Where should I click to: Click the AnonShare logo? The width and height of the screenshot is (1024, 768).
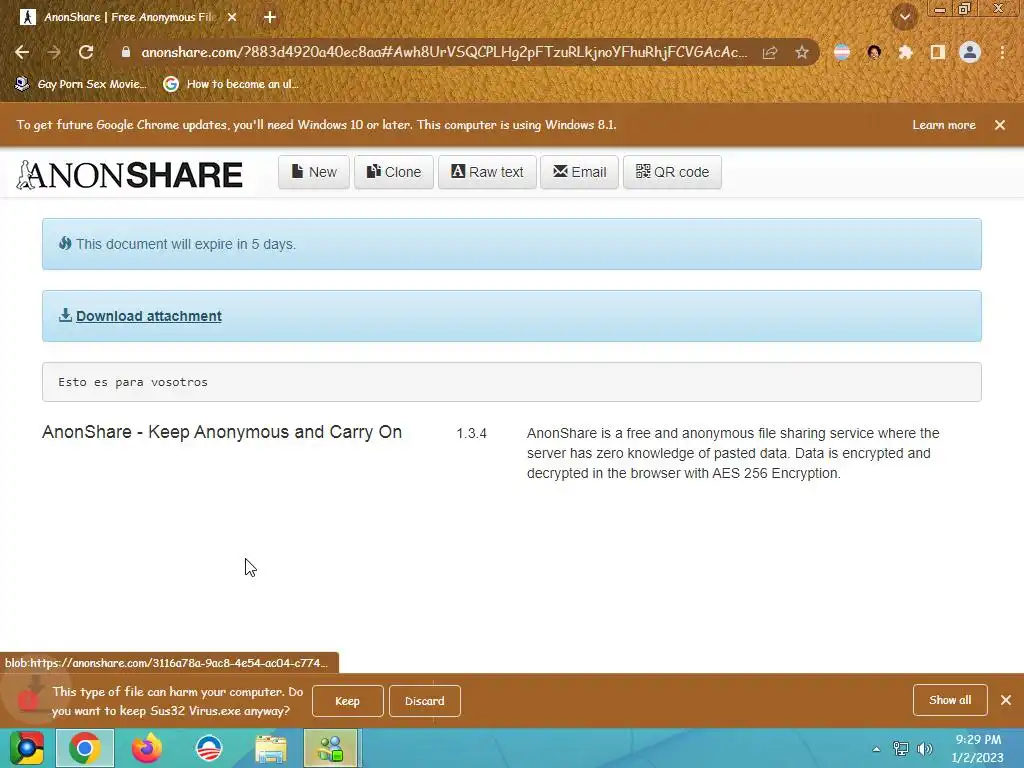pos(129,174)
